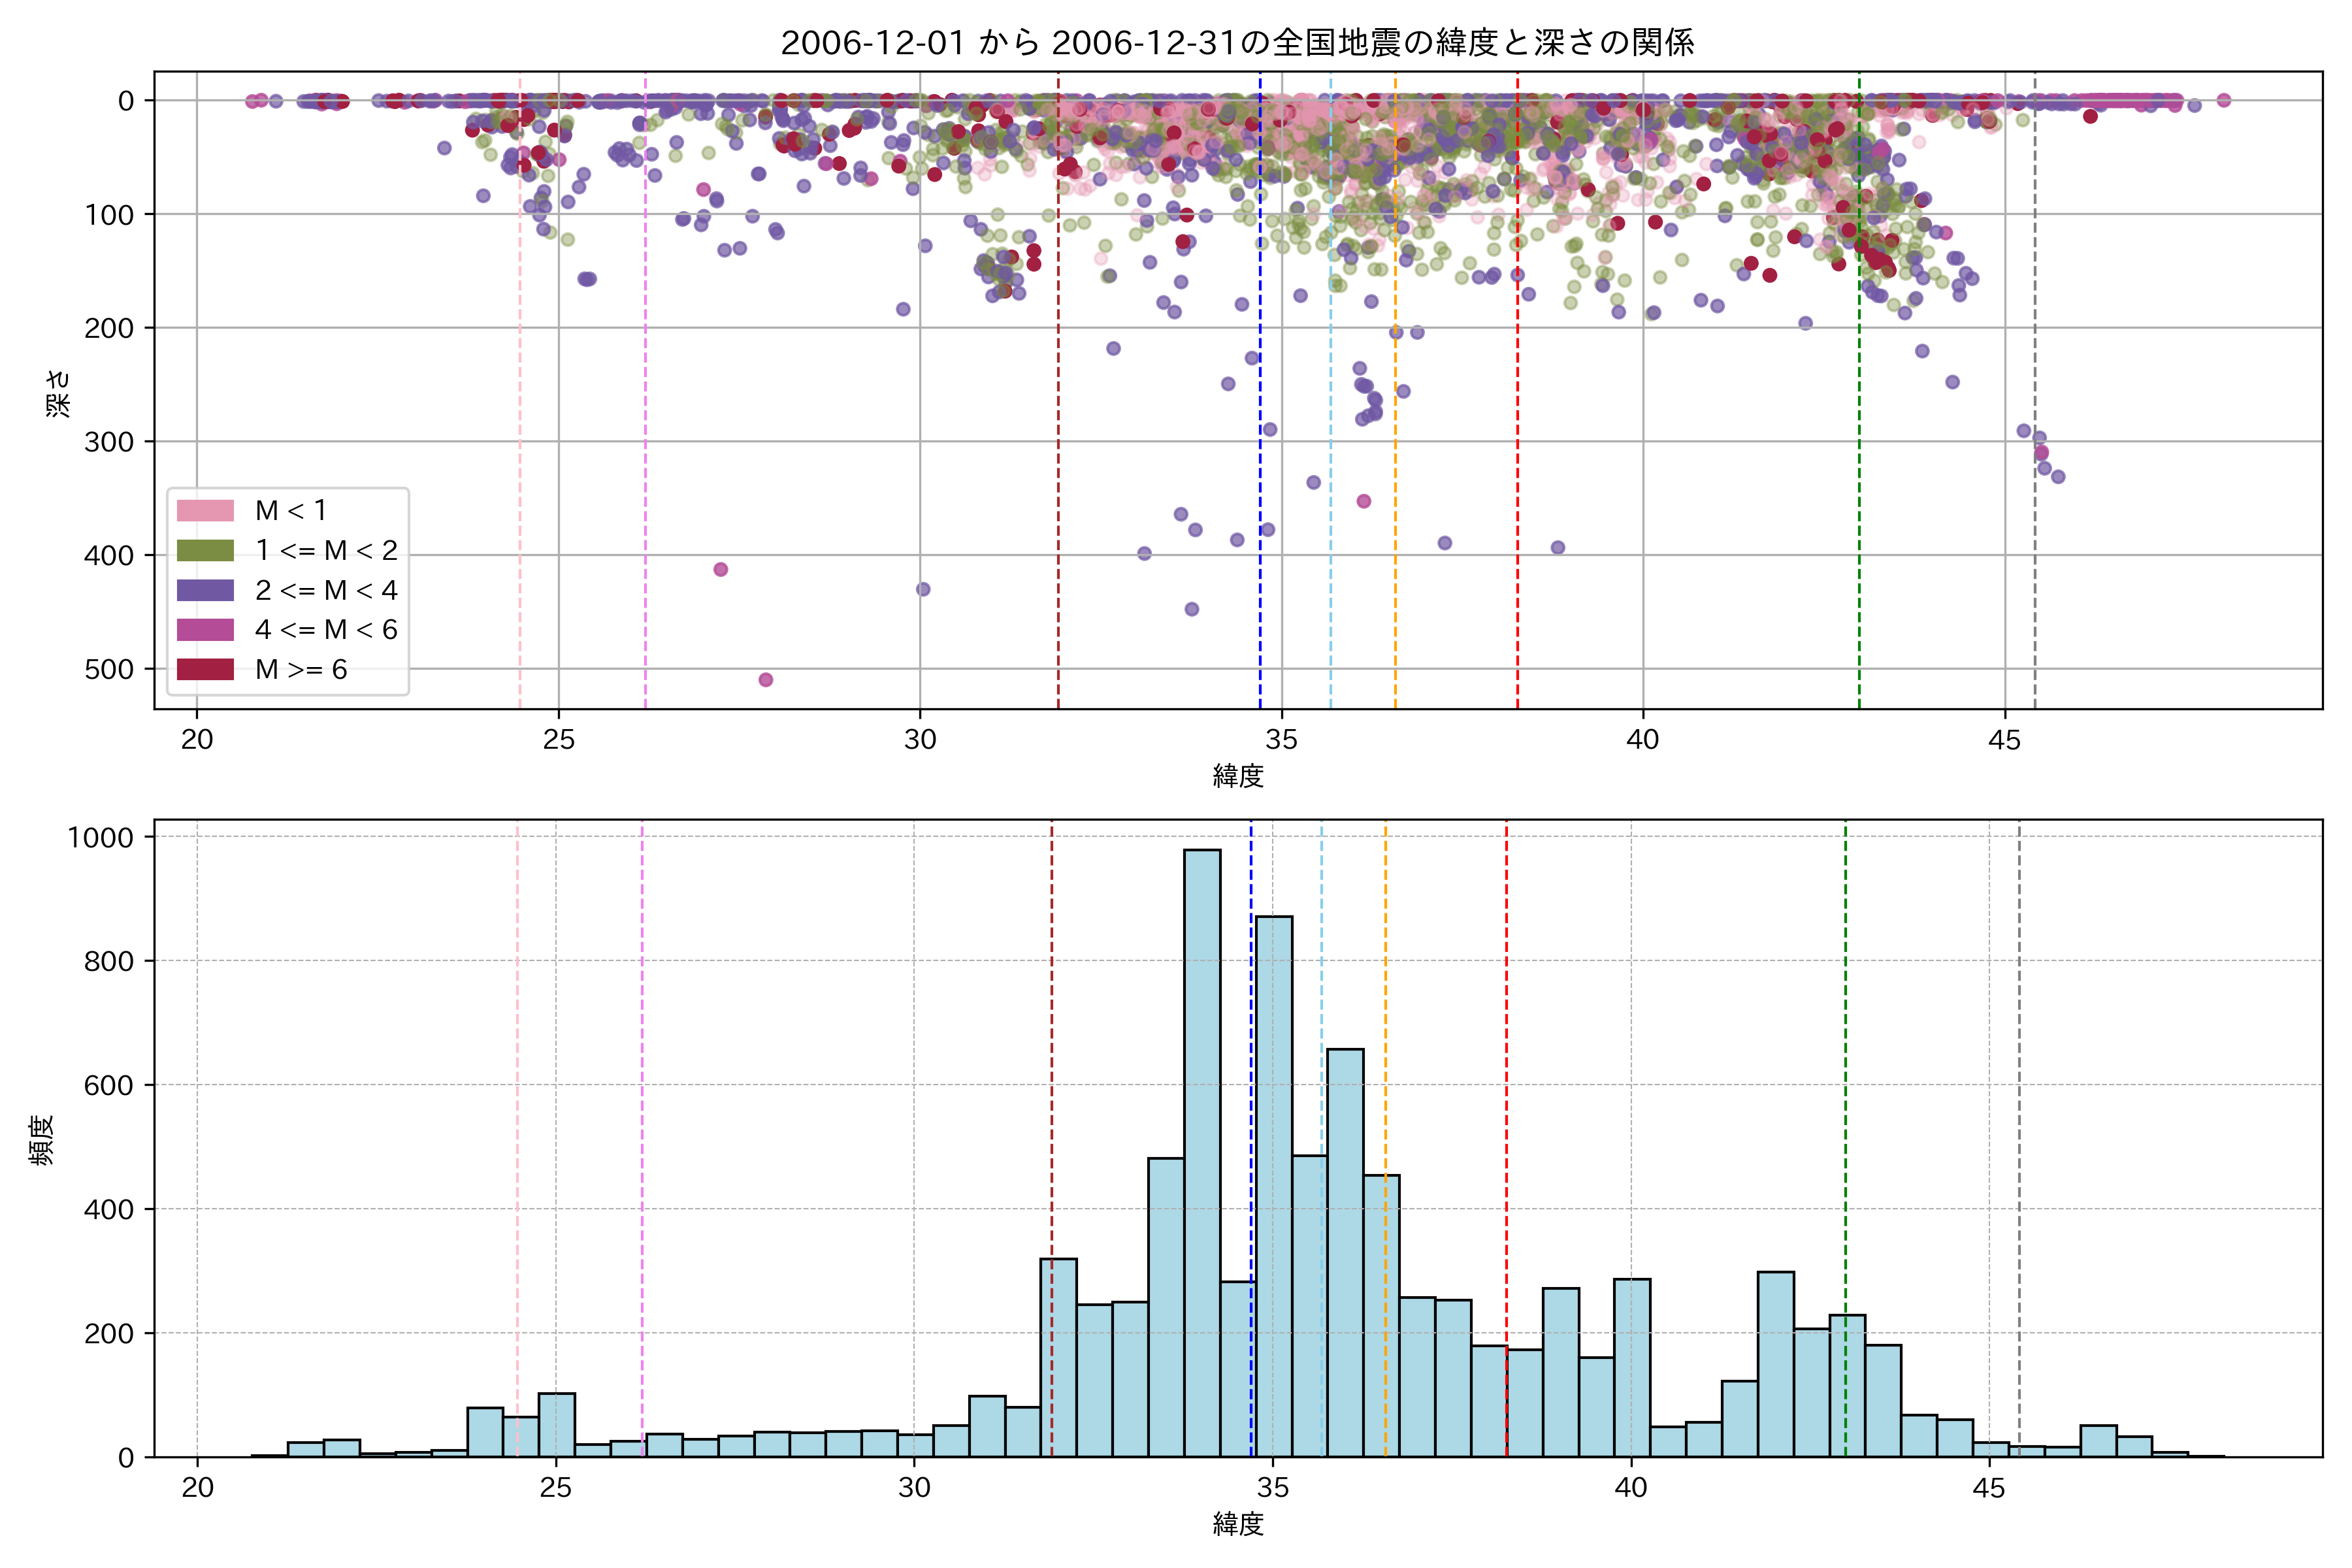Click the small histogram bar near latitude 25
The width and height of the screenshot is (2352, 1568).
coord(556,1425)
